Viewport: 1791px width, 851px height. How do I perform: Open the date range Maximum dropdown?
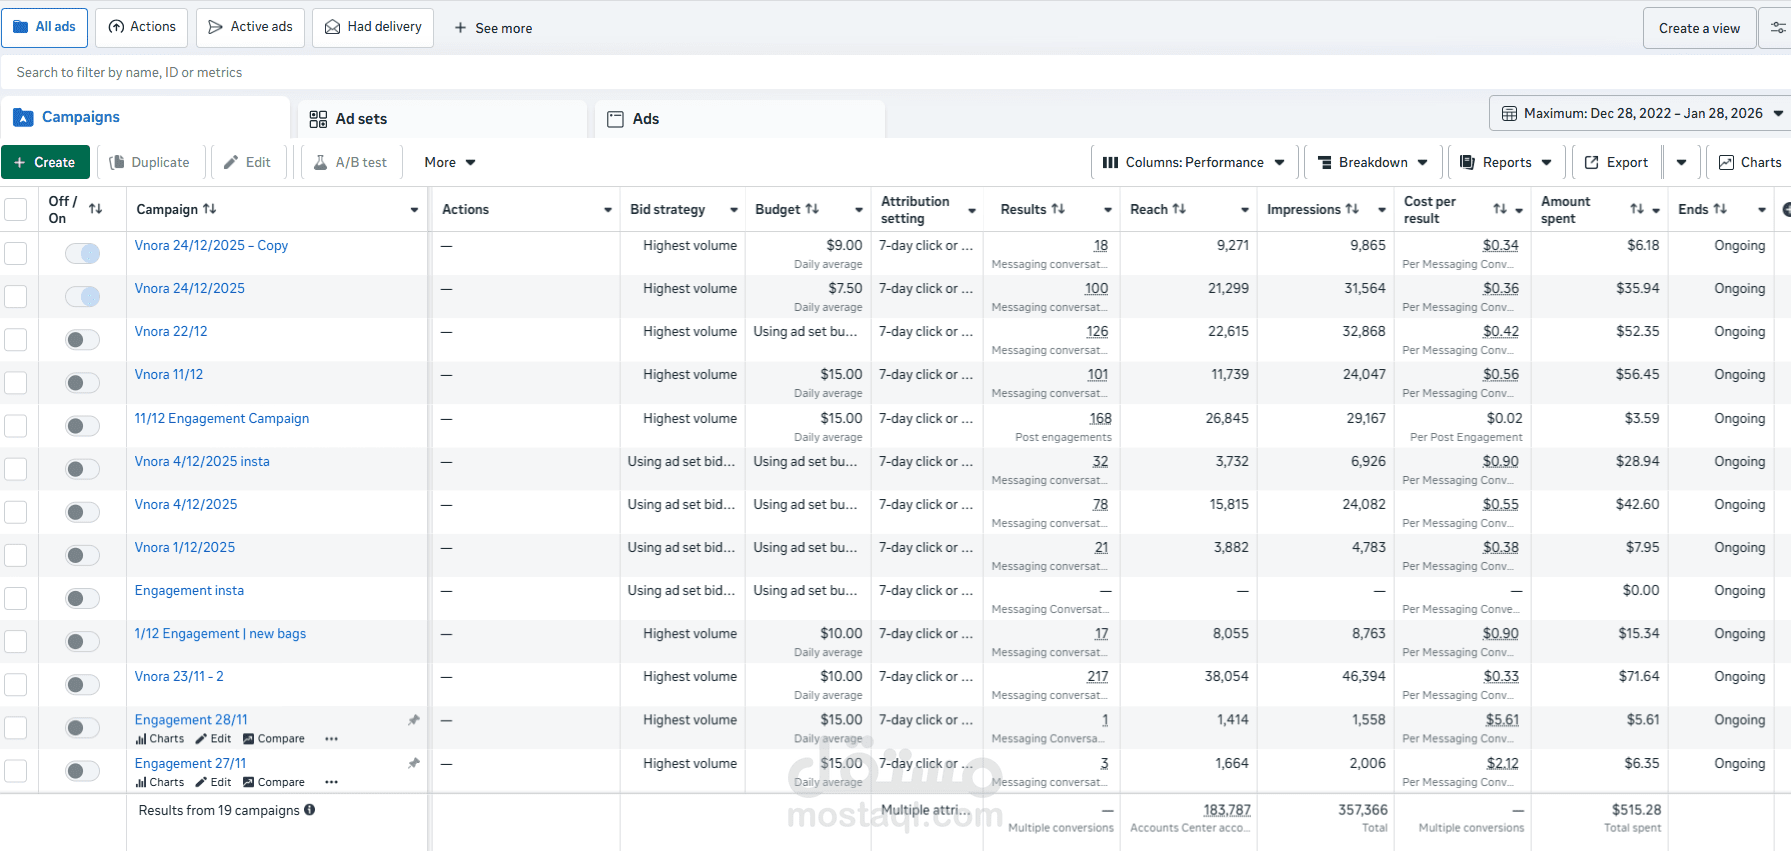point(1638,114)
